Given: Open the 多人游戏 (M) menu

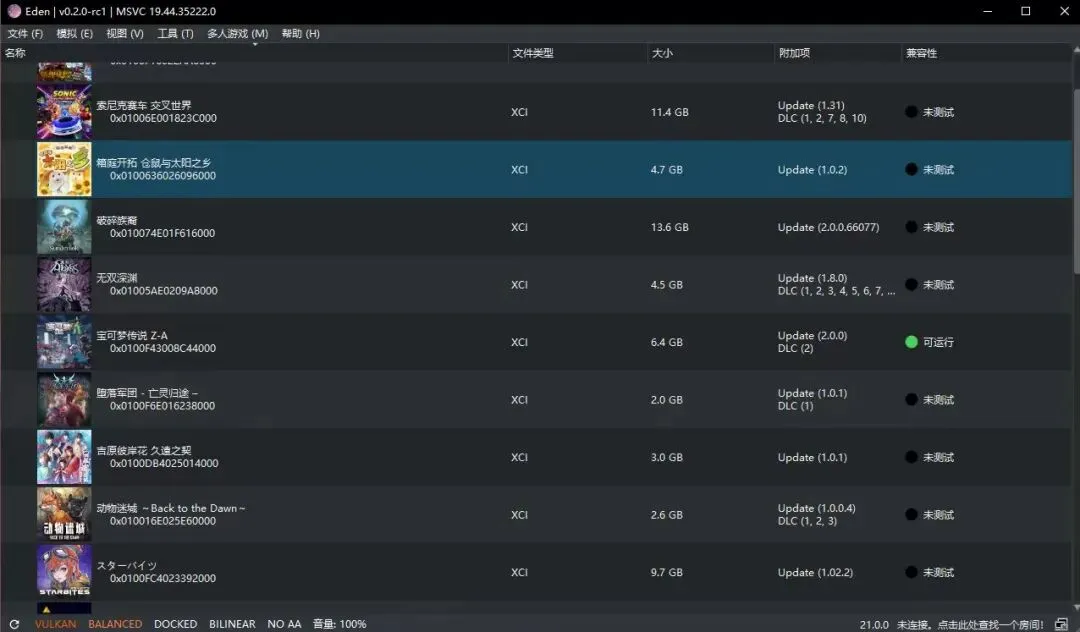Looking at the screenshot, I should [238, 33].
